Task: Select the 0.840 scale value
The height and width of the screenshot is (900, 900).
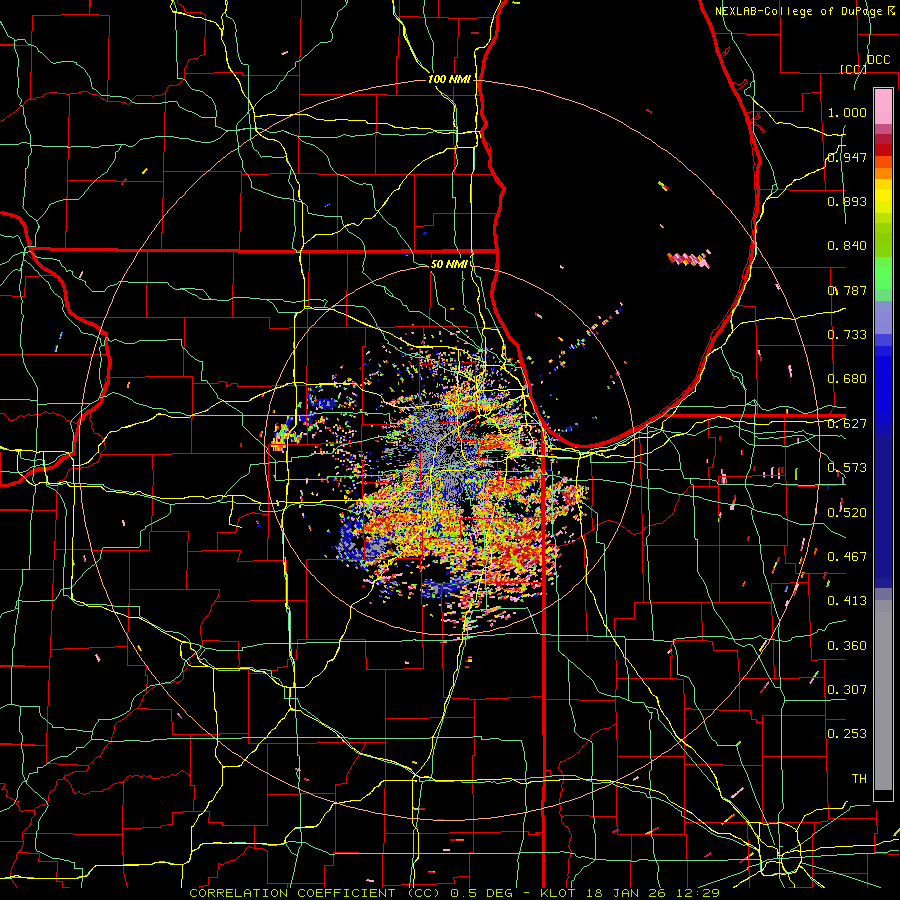Action: point(847,246)
